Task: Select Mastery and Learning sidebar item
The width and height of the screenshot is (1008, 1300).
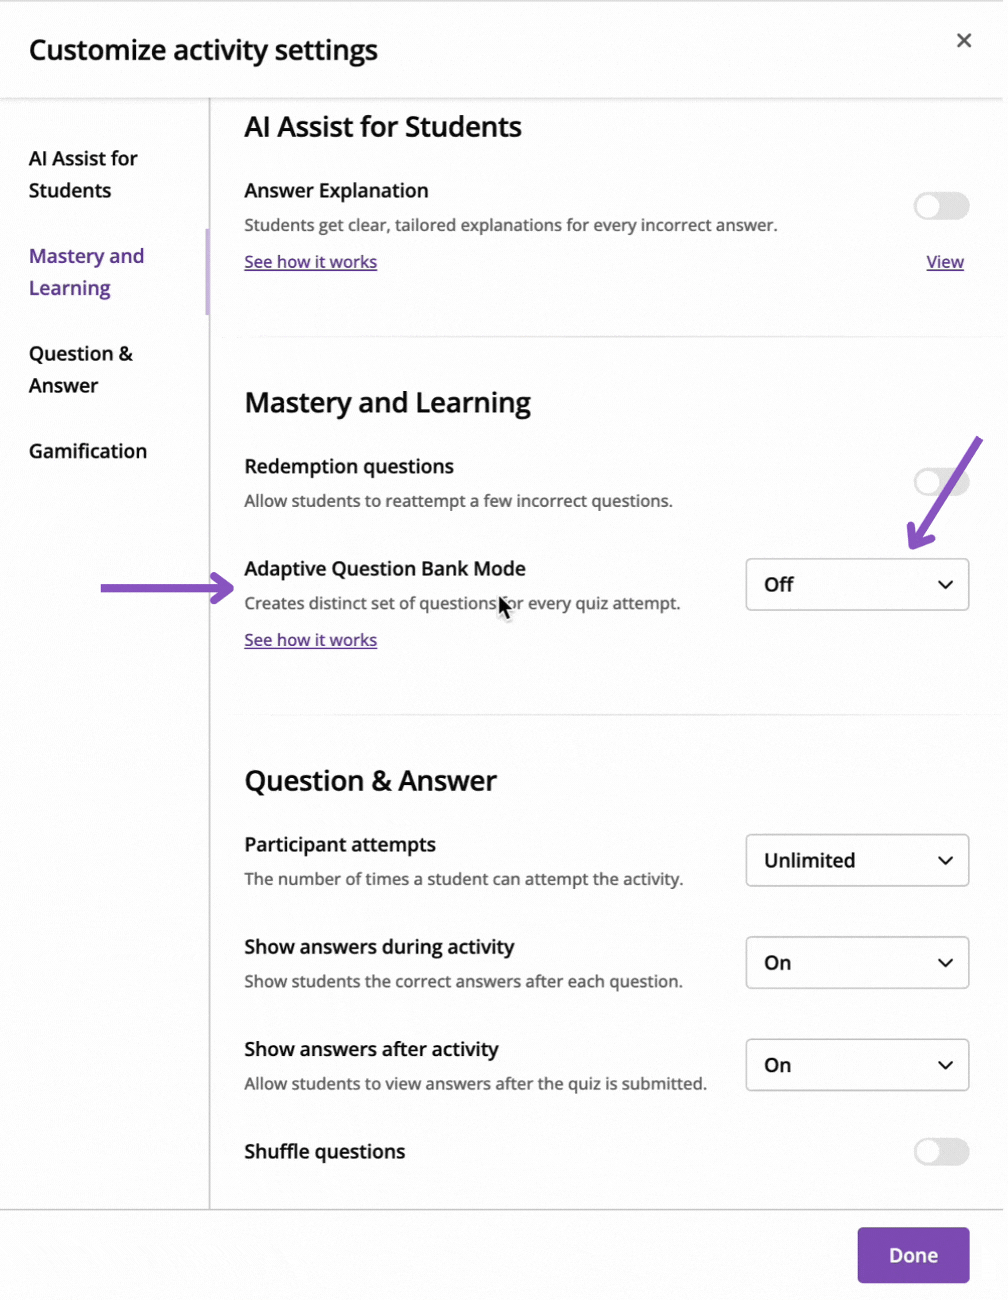Action: [x=86, y=272]
